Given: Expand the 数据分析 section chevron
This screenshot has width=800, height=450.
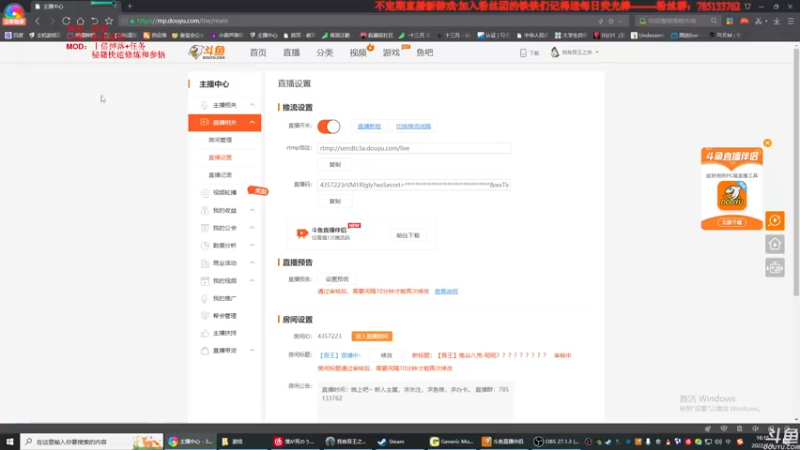Looking at the screenshot, I should (252, 245).
